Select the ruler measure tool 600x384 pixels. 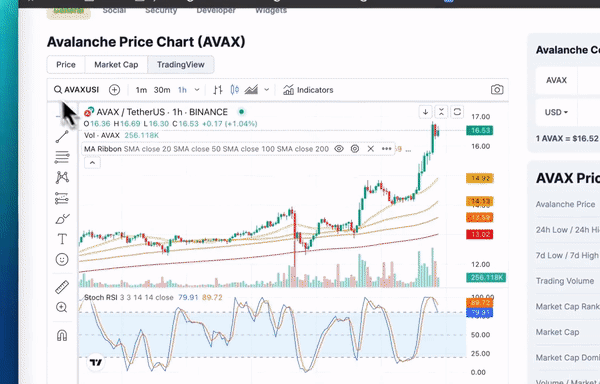click(62, 287)
